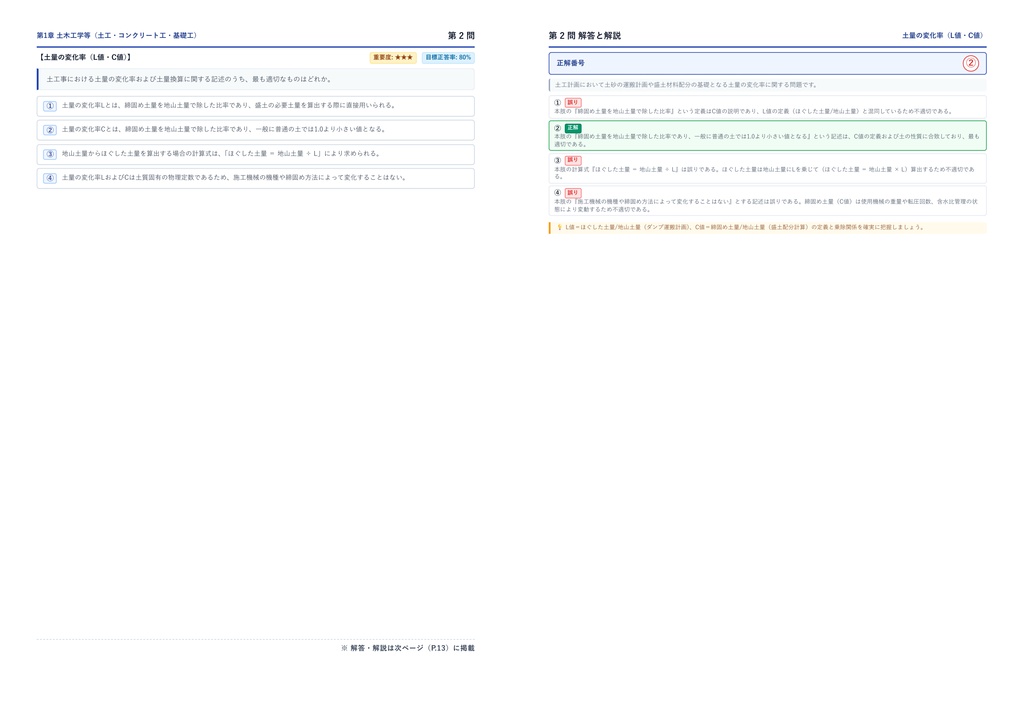Click the bracketed title 【土量の変化率（L値・C値）】

tap(84, 57)
